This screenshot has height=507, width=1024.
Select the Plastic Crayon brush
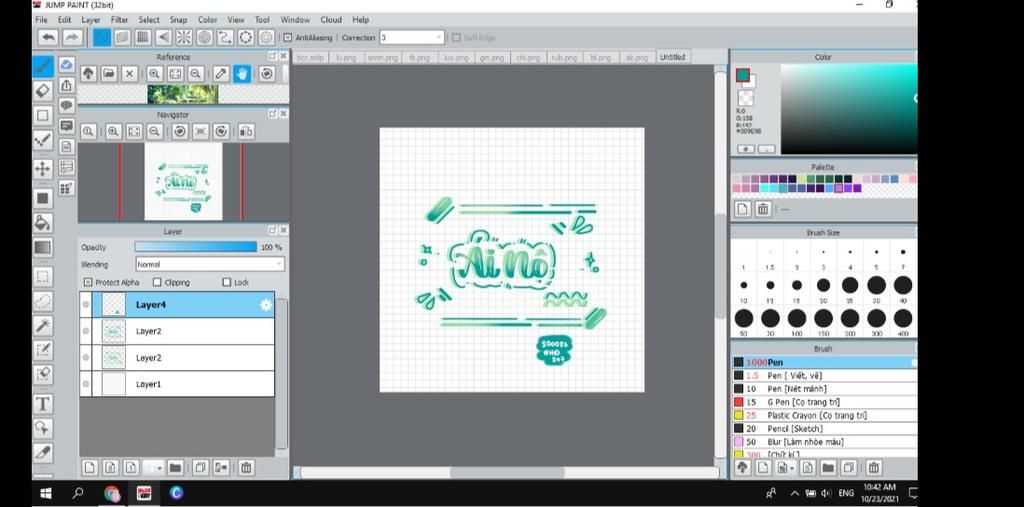pos(824,416)
